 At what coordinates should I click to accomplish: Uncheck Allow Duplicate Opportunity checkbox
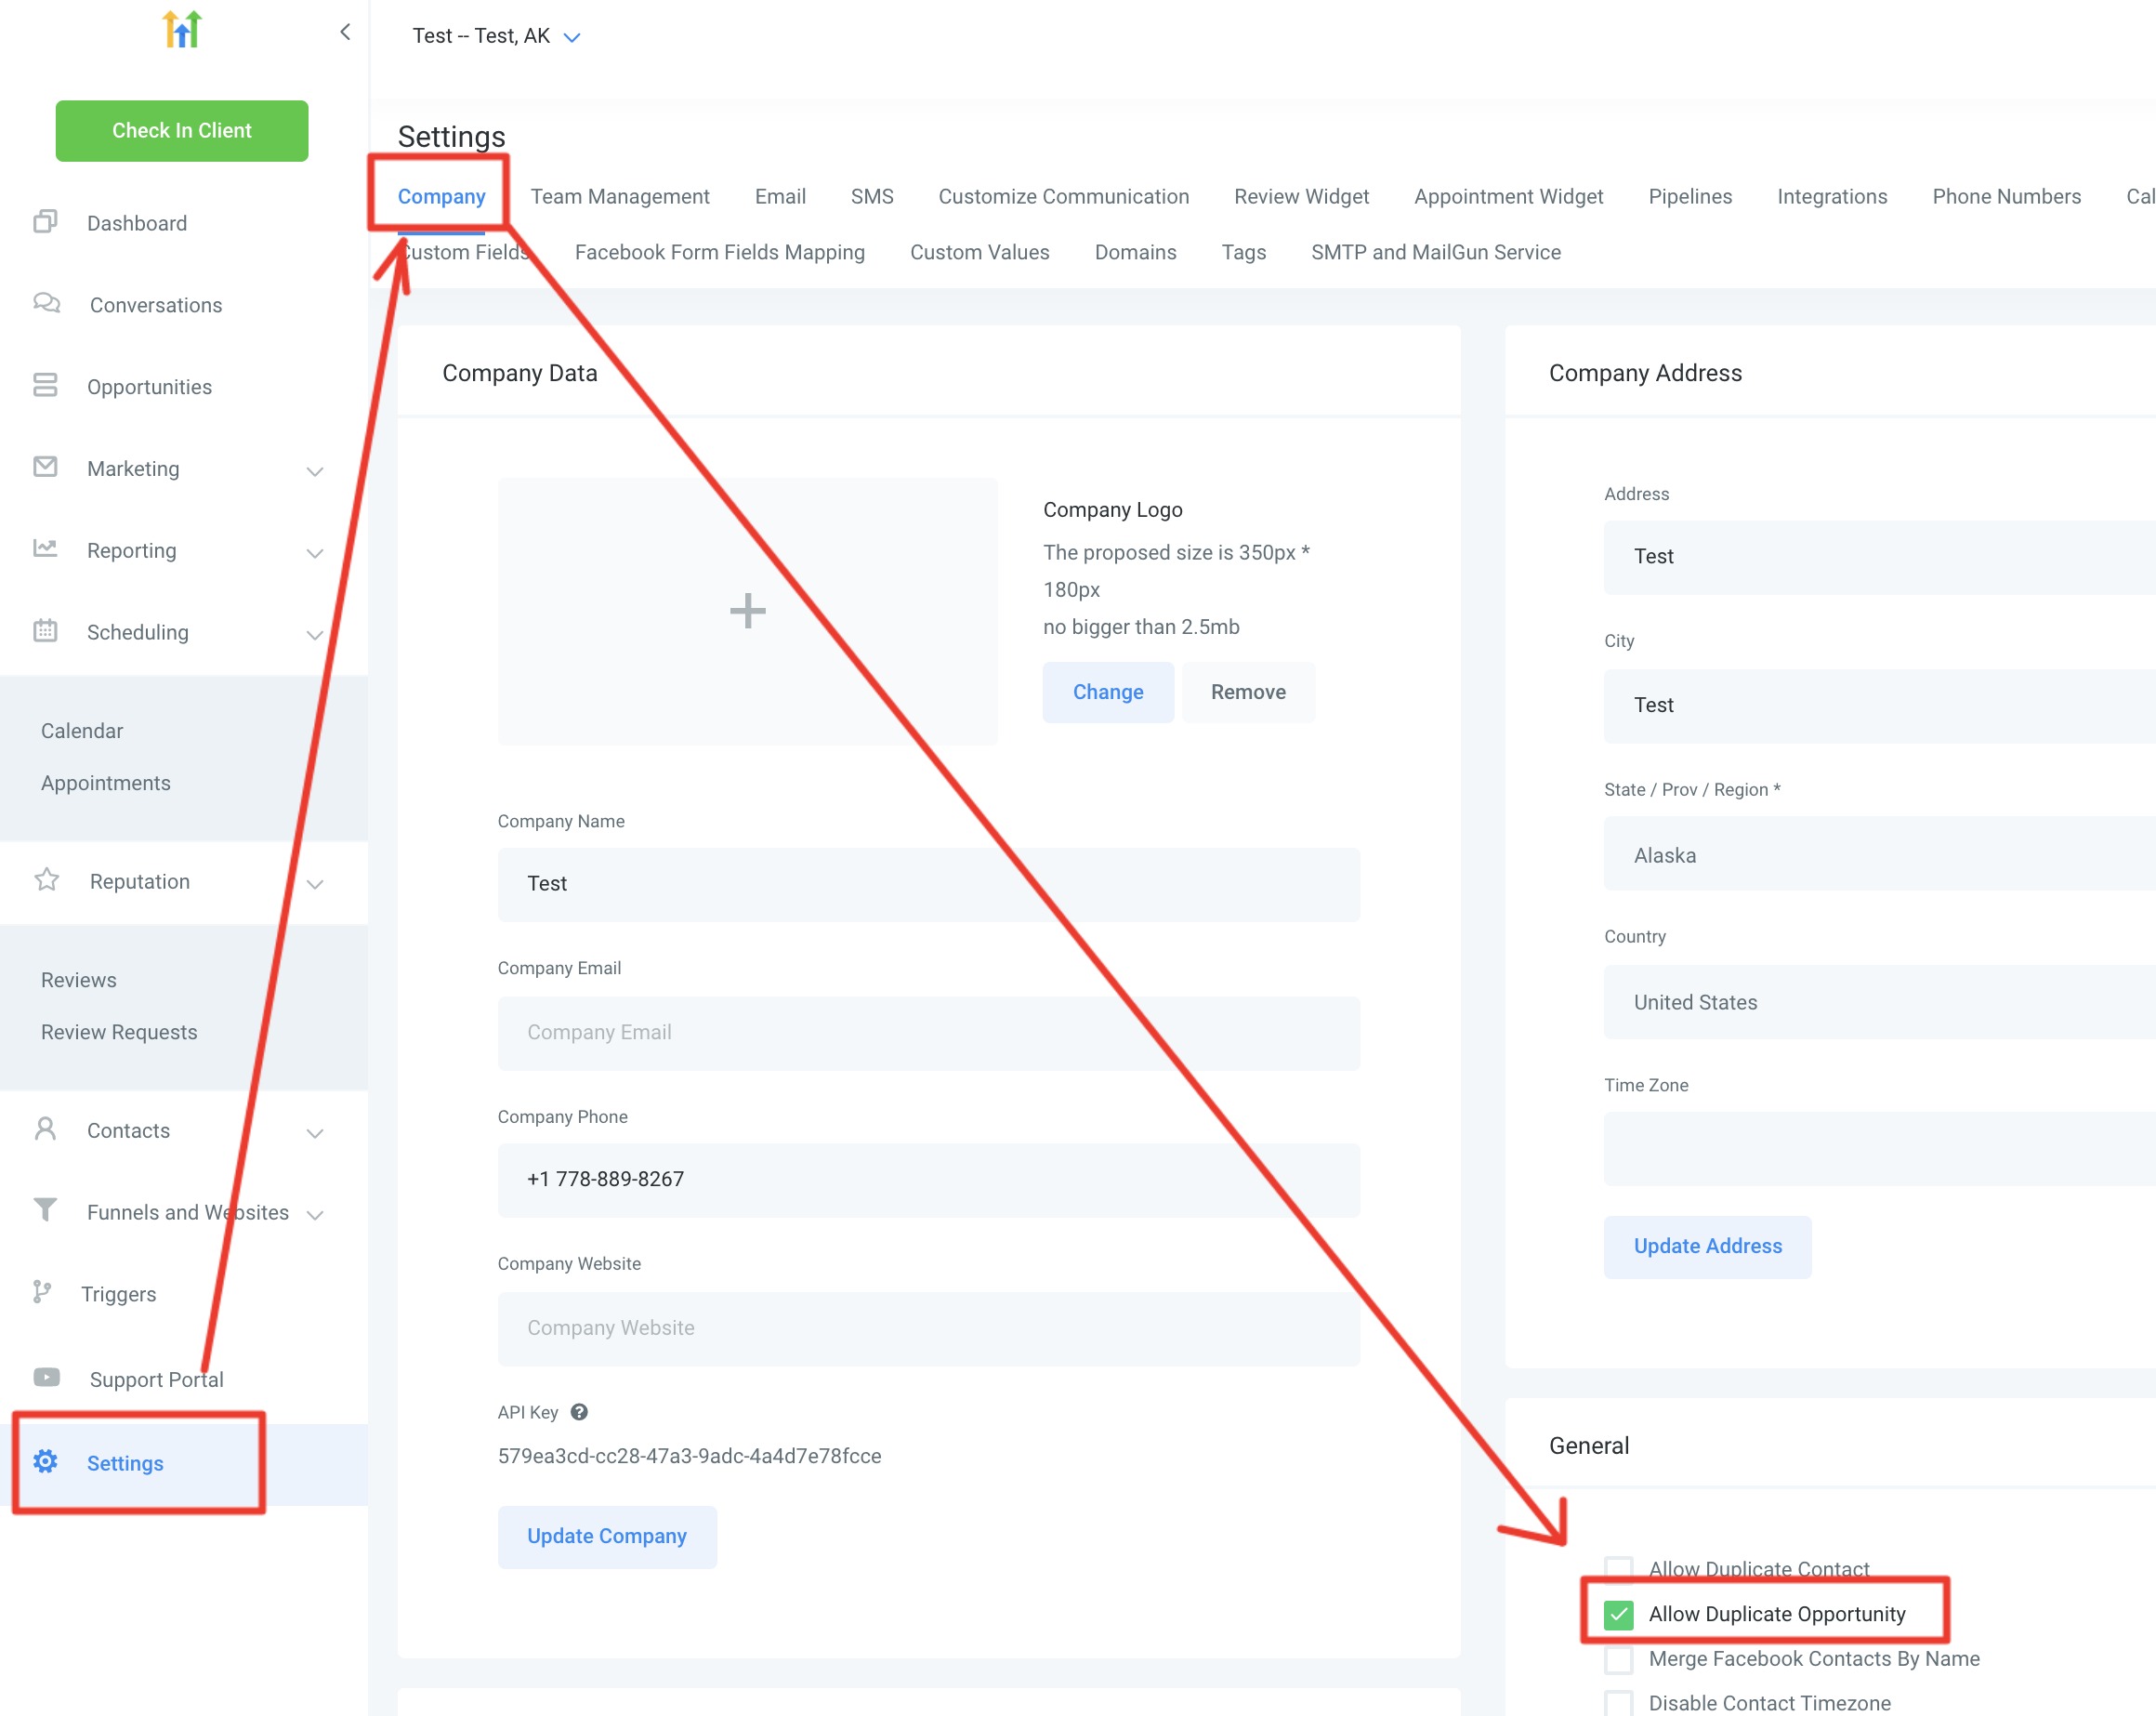click(1618, 1614)
